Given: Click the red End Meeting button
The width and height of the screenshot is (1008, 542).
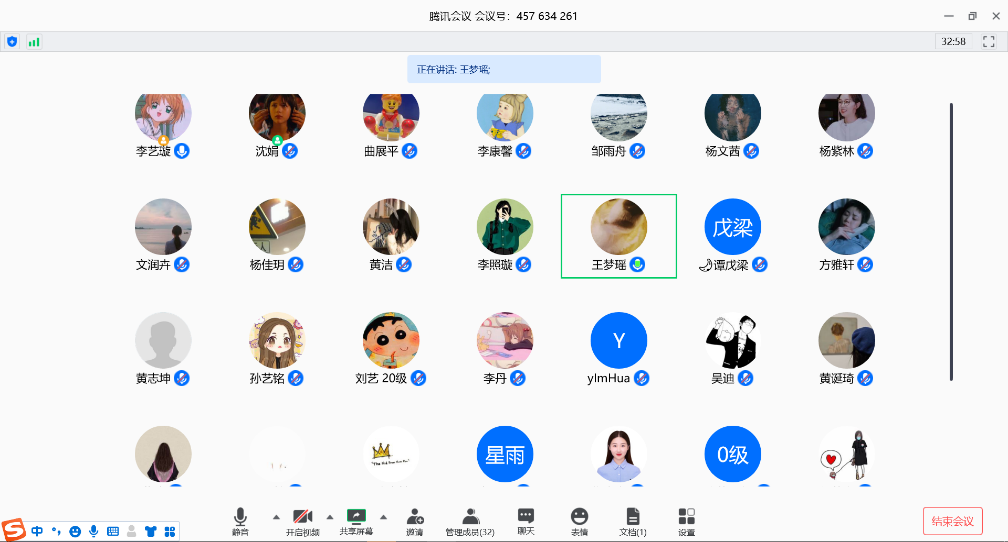Looking at the screenshot, I should point(952,521).
